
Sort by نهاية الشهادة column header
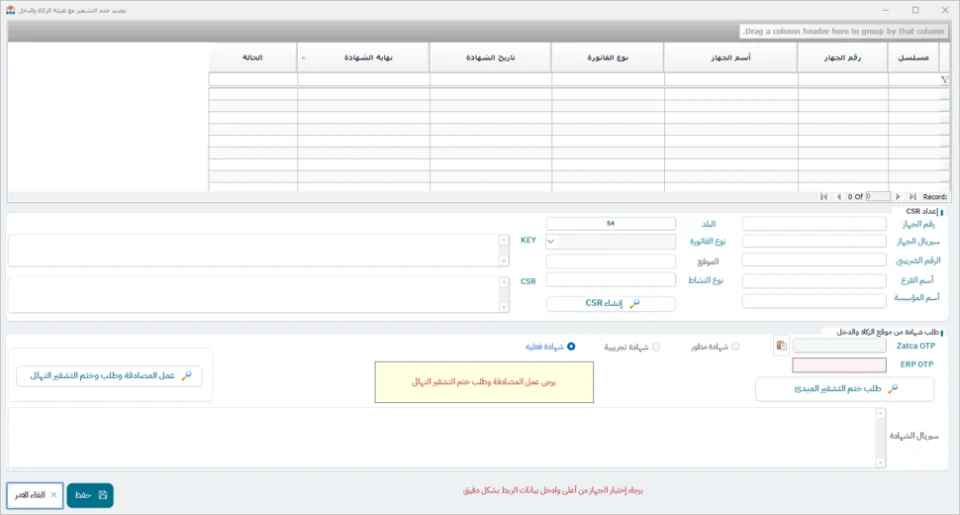pos(363,58)
